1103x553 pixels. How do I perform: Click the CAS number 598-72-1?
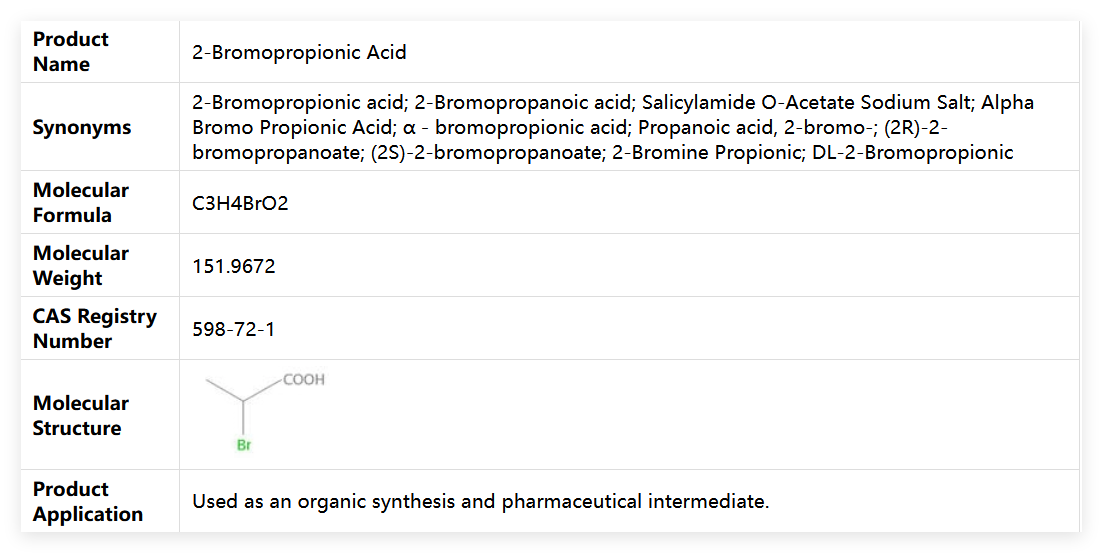coord(234,329)
